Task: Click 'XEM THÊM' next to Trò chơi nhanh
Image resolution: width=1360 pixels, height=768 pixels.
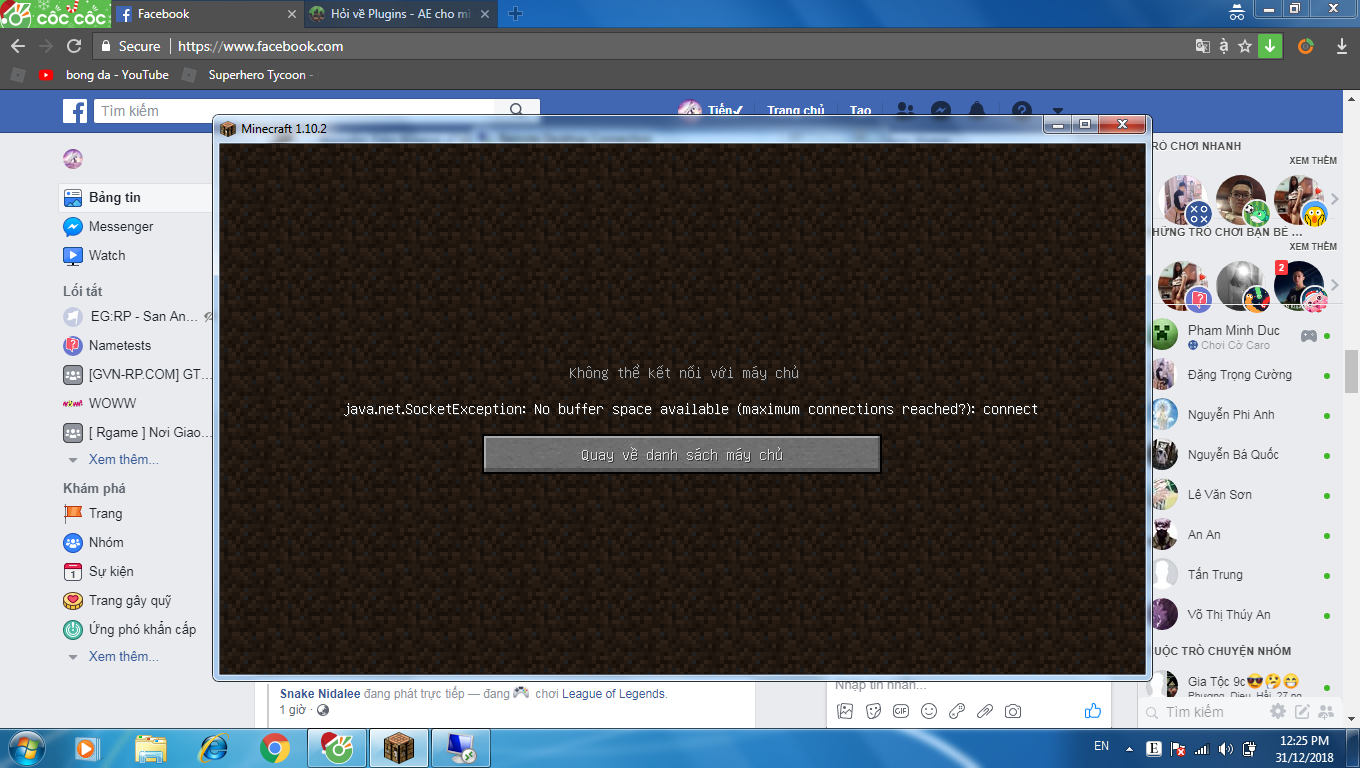Action: 1313,160
